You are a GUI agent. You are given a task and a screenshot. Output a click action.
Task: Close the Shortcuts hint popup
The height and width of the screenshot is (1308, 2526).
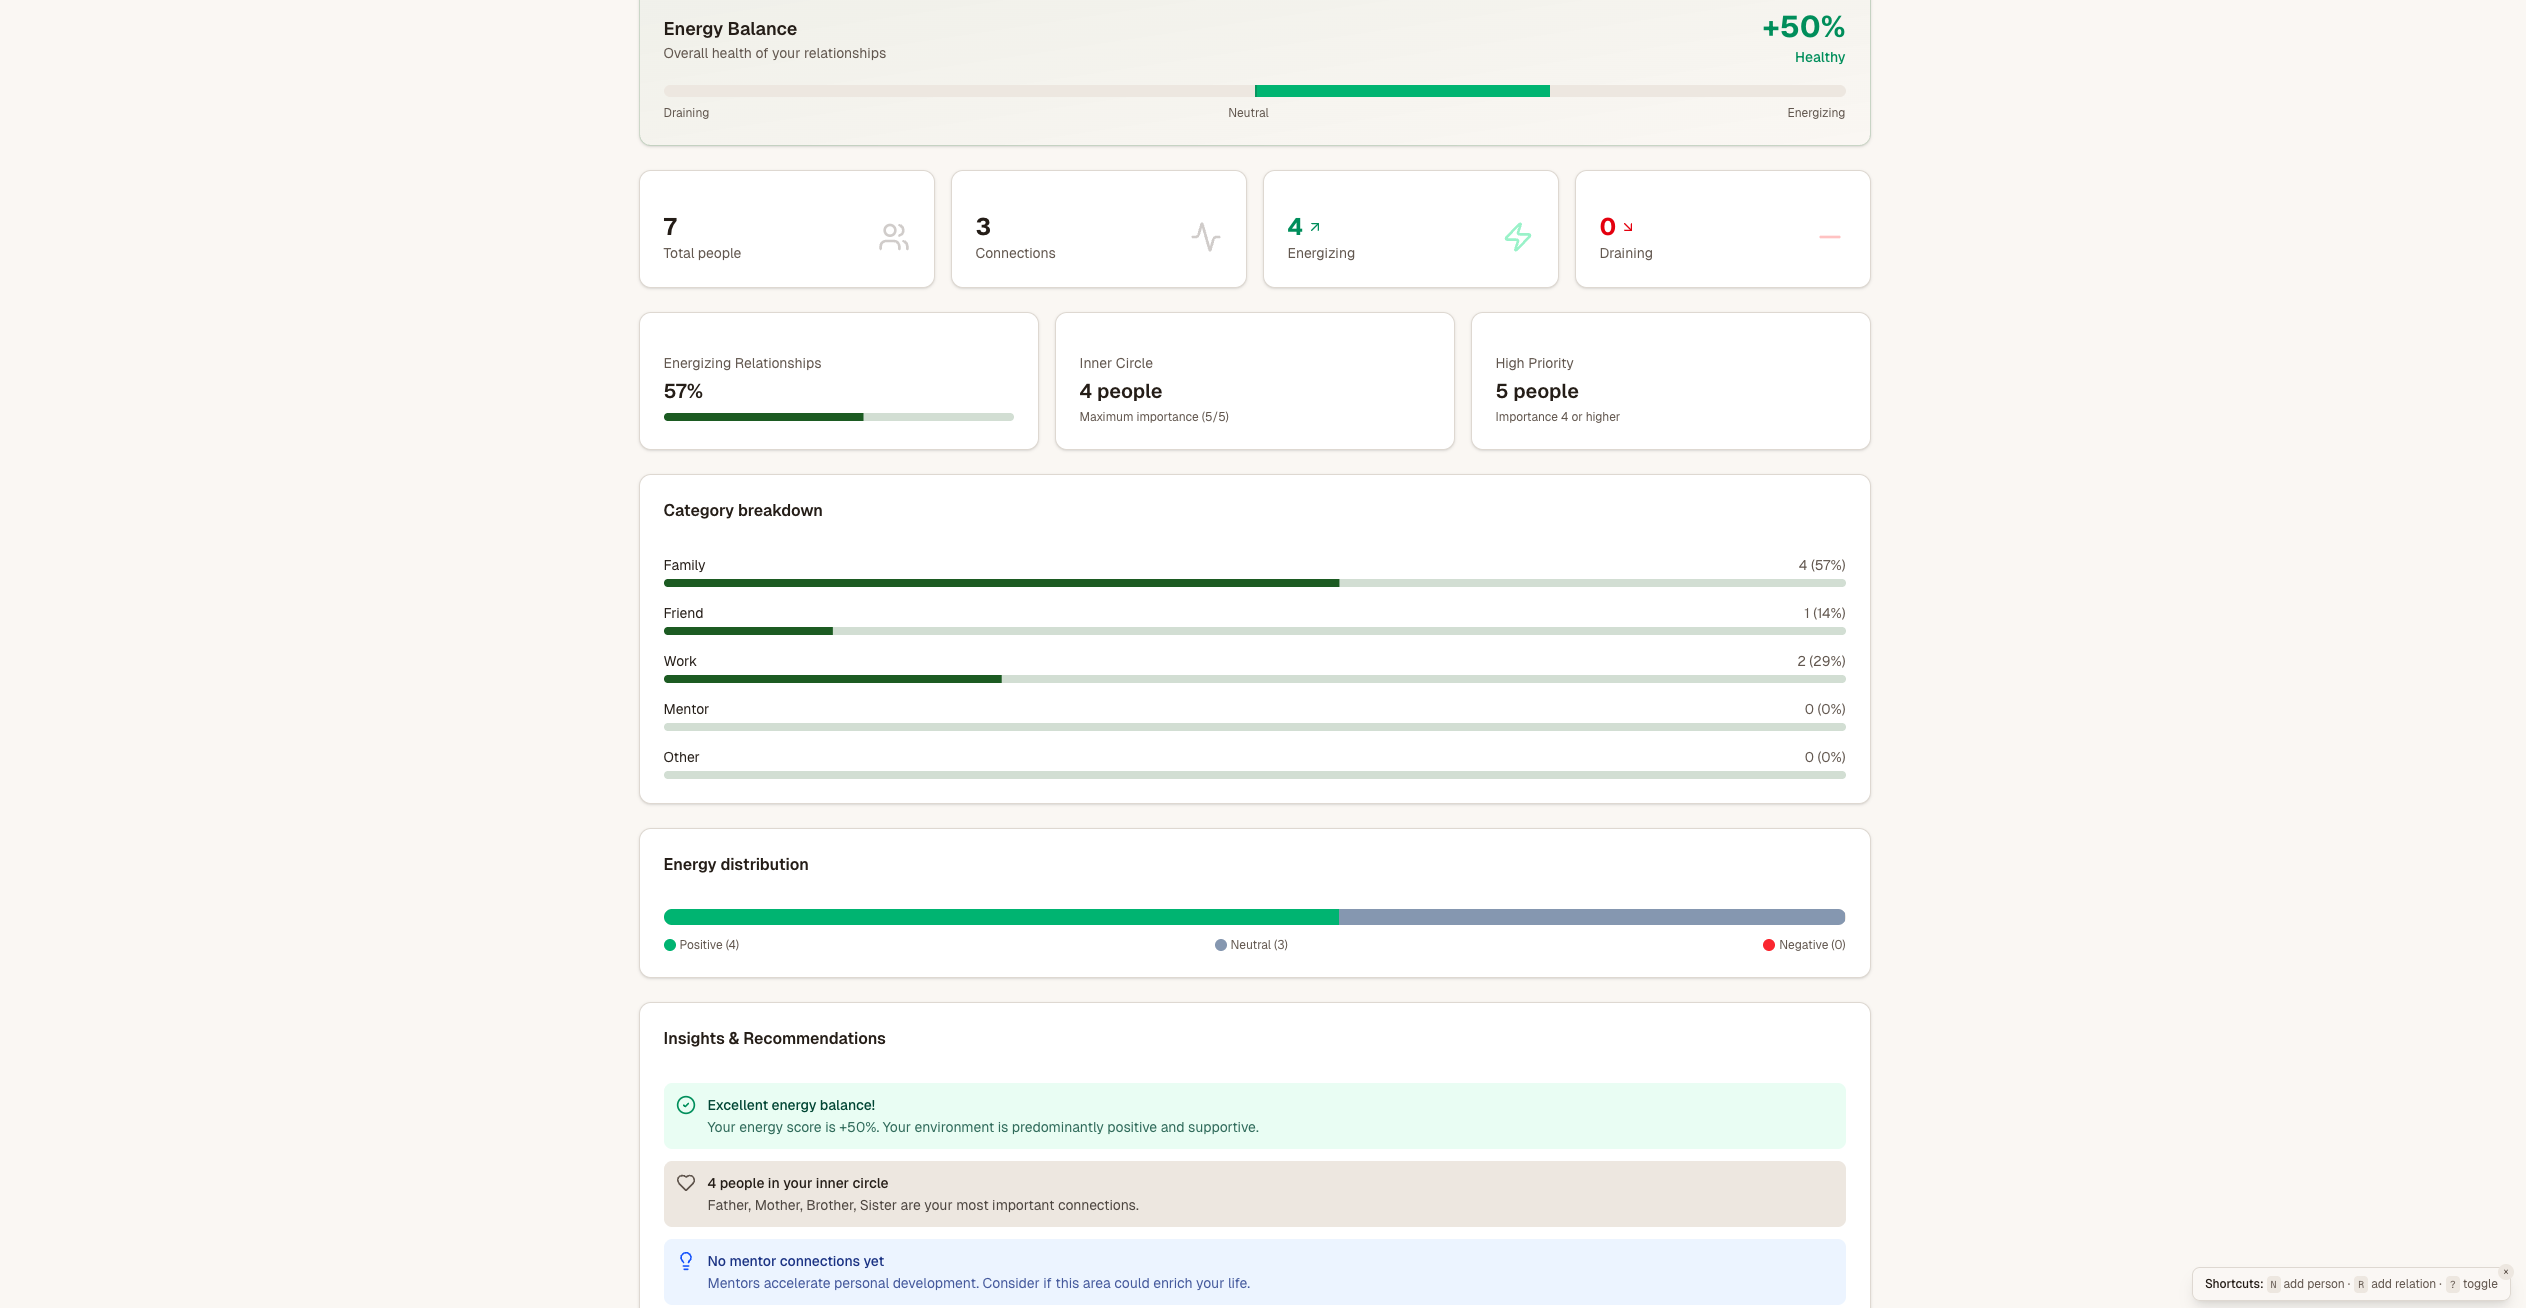point(2505,1272)
